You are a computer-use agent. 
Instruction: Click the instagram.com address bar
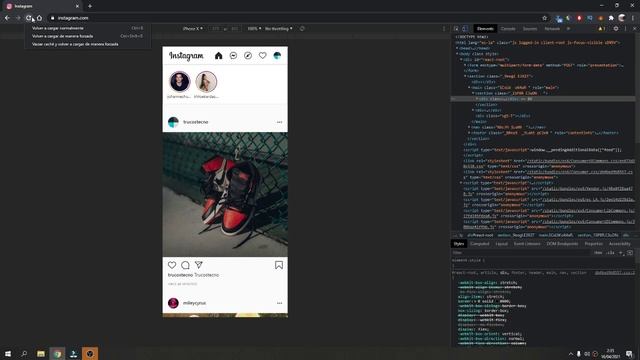coord(294,18)
